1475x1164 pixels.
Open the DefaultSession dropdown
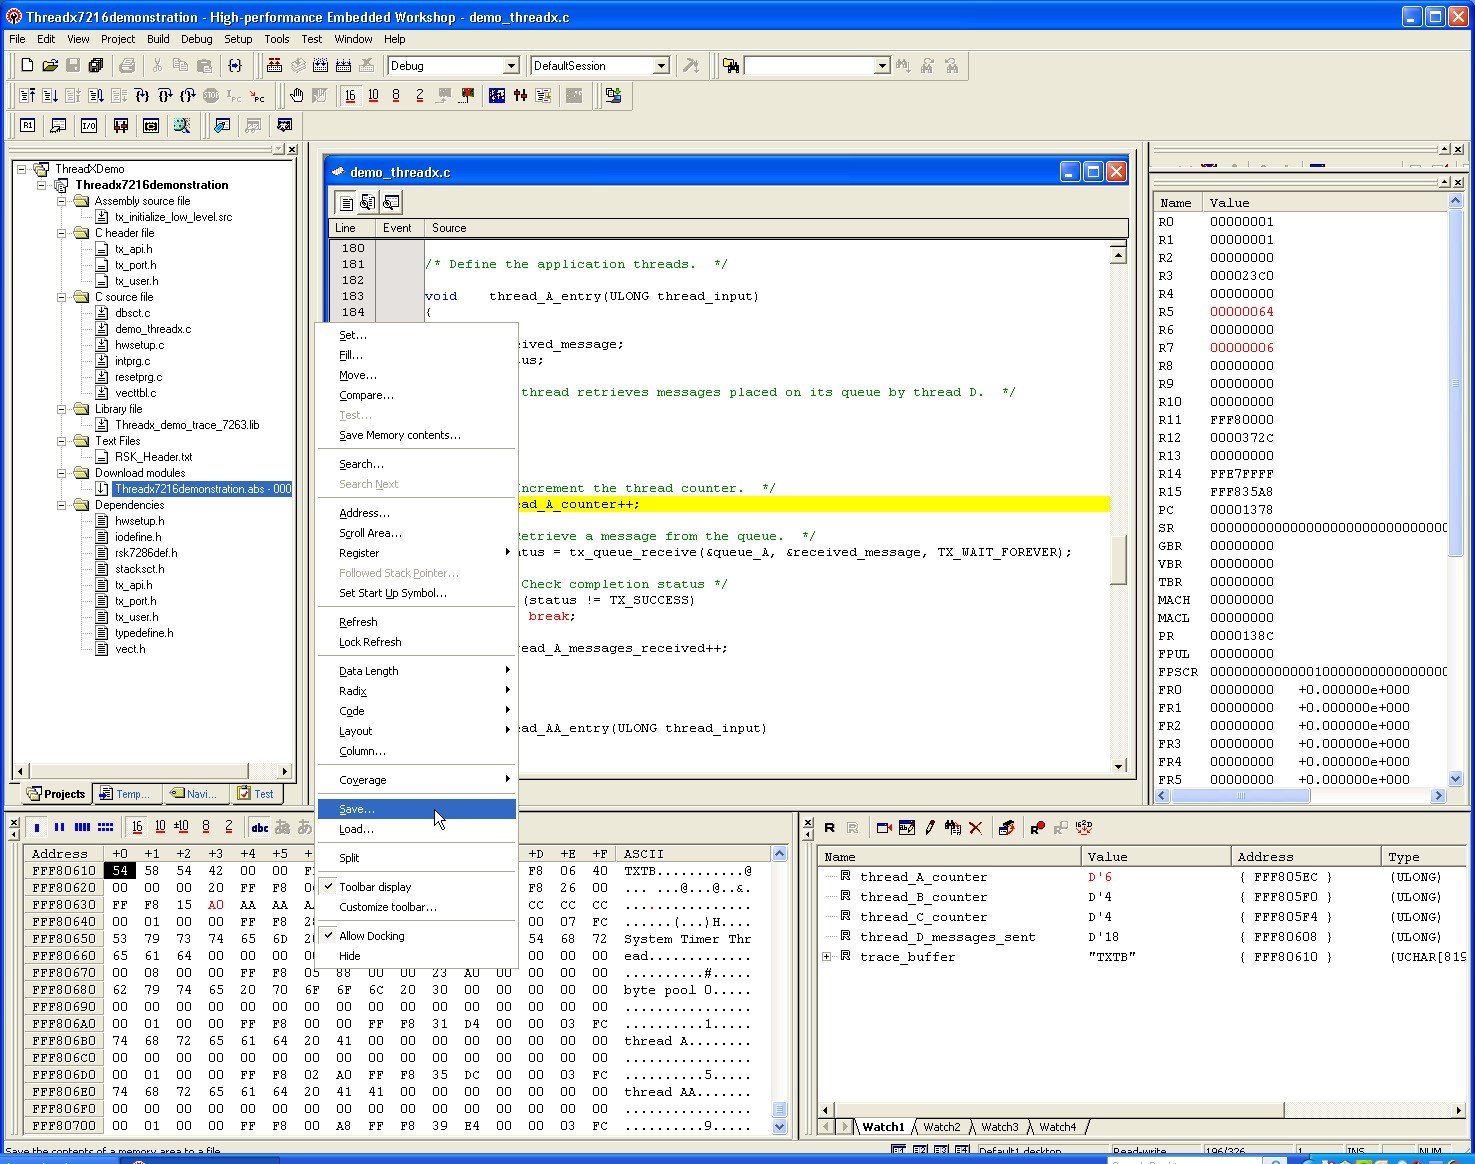660,65
